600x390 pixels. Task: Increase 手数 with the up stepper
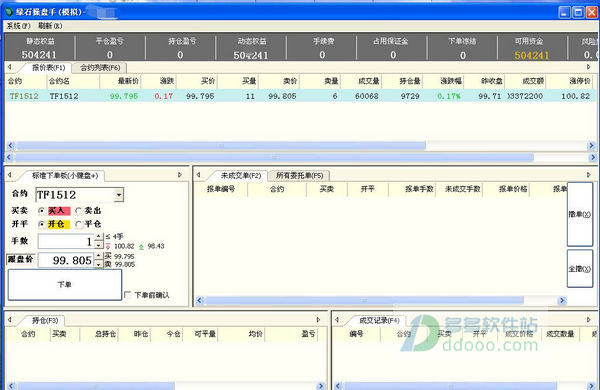coord(98,237)
